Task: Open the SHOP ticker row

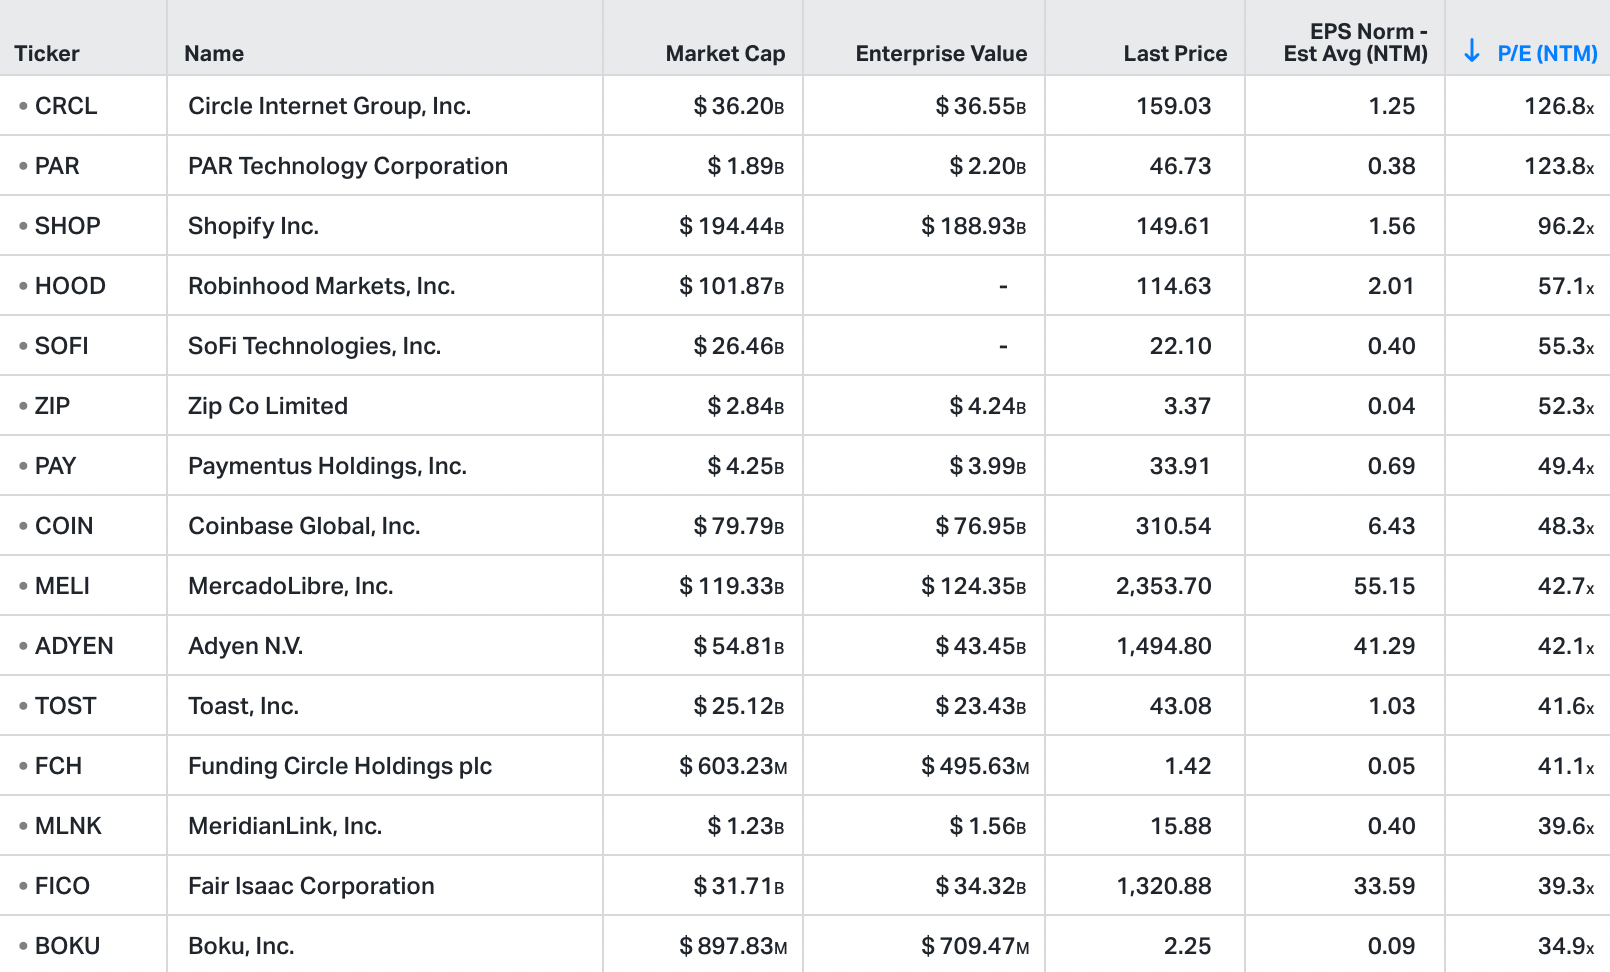Action: click(67, 226)
